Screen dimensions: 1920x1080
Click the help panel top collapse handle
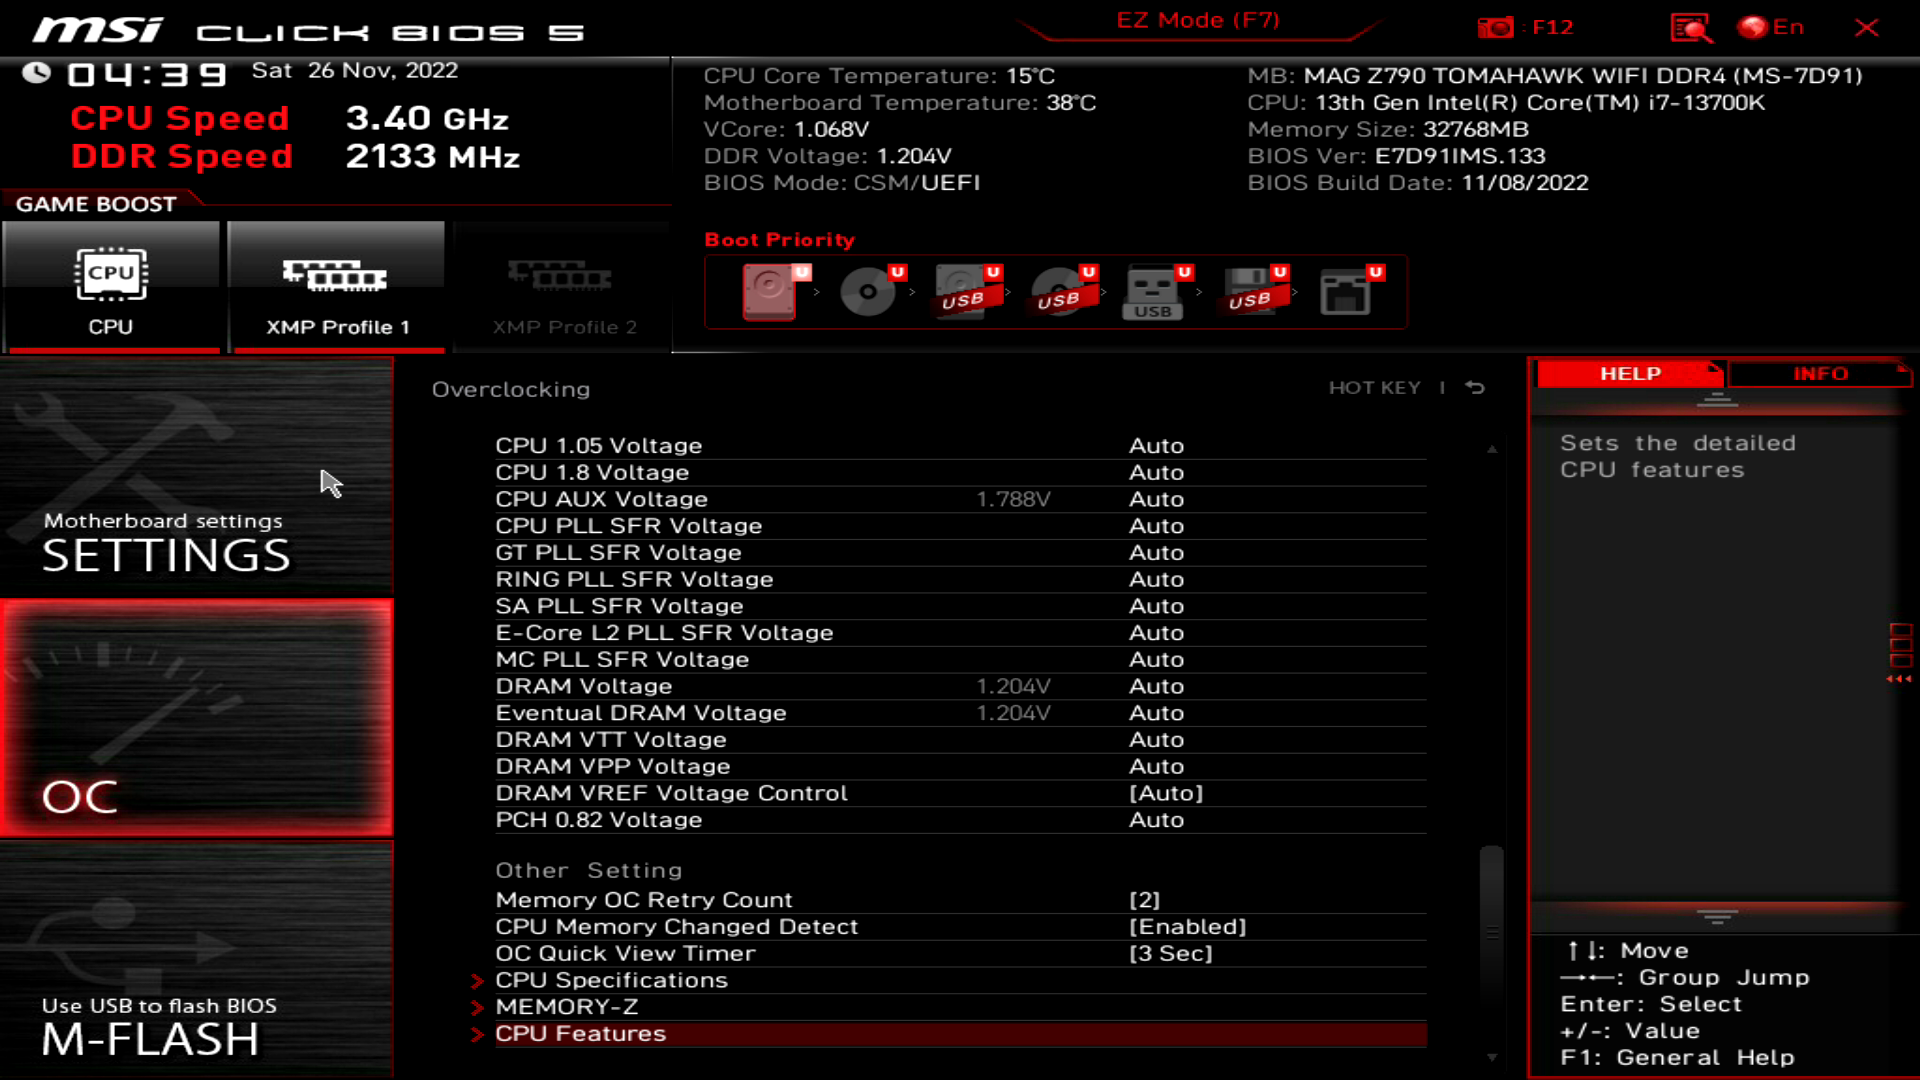click(x=1718, y=401)
